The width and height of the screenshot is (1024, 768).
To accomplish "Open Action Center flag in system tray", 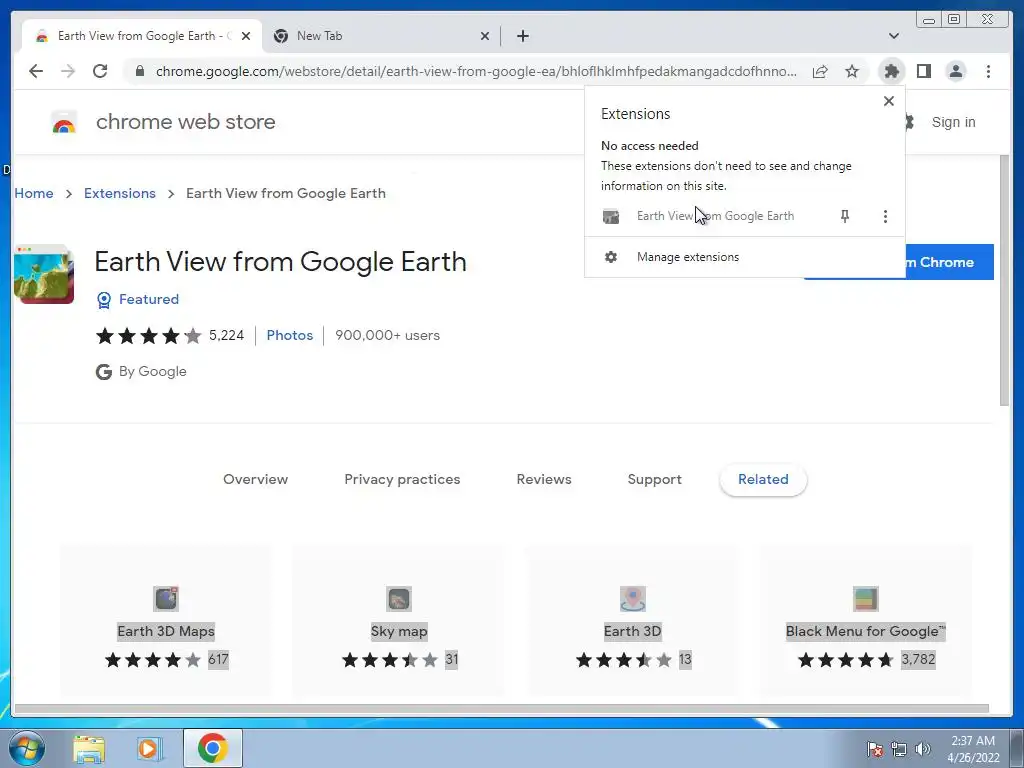I will 875,749.
